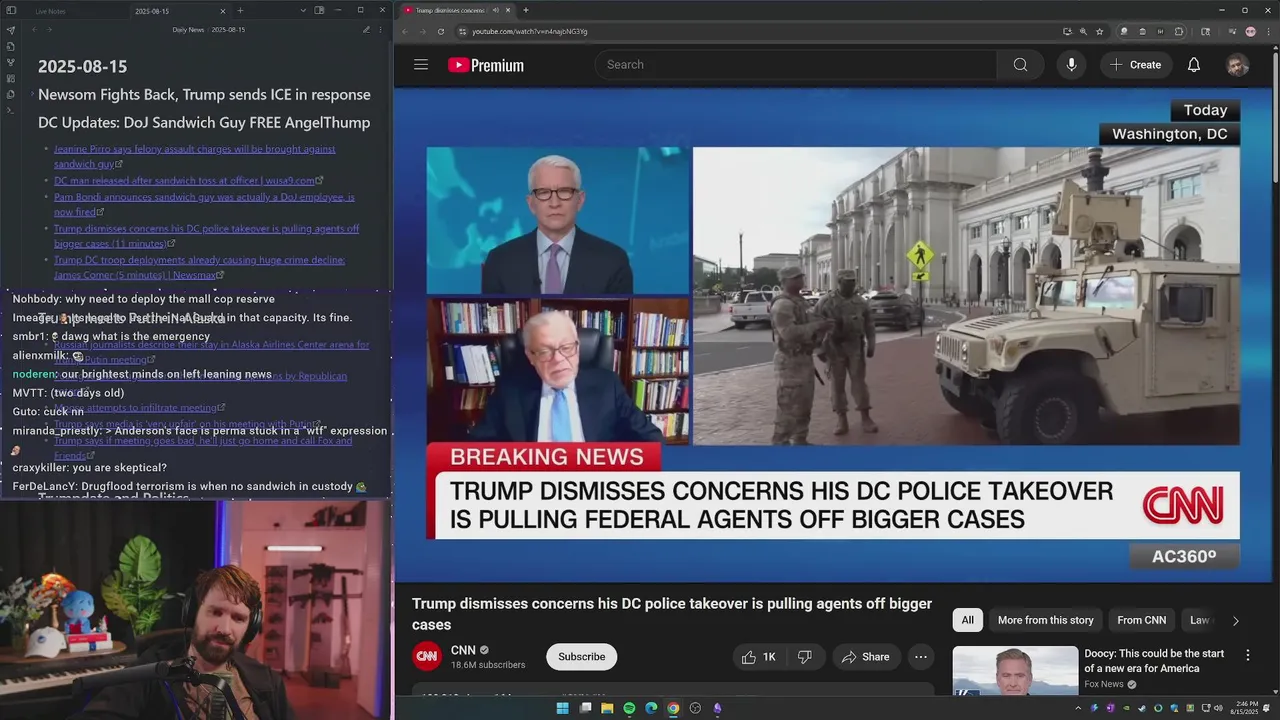
Task: Toggle edit mode with the pencil icon
Action: coord(366,30)
